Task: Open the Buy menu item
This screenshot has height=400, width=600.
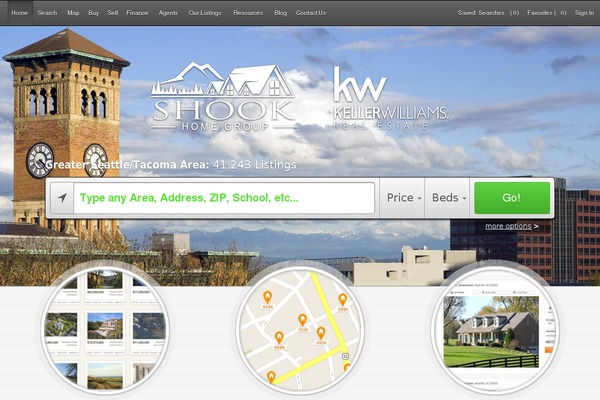Action: point(93,13)
